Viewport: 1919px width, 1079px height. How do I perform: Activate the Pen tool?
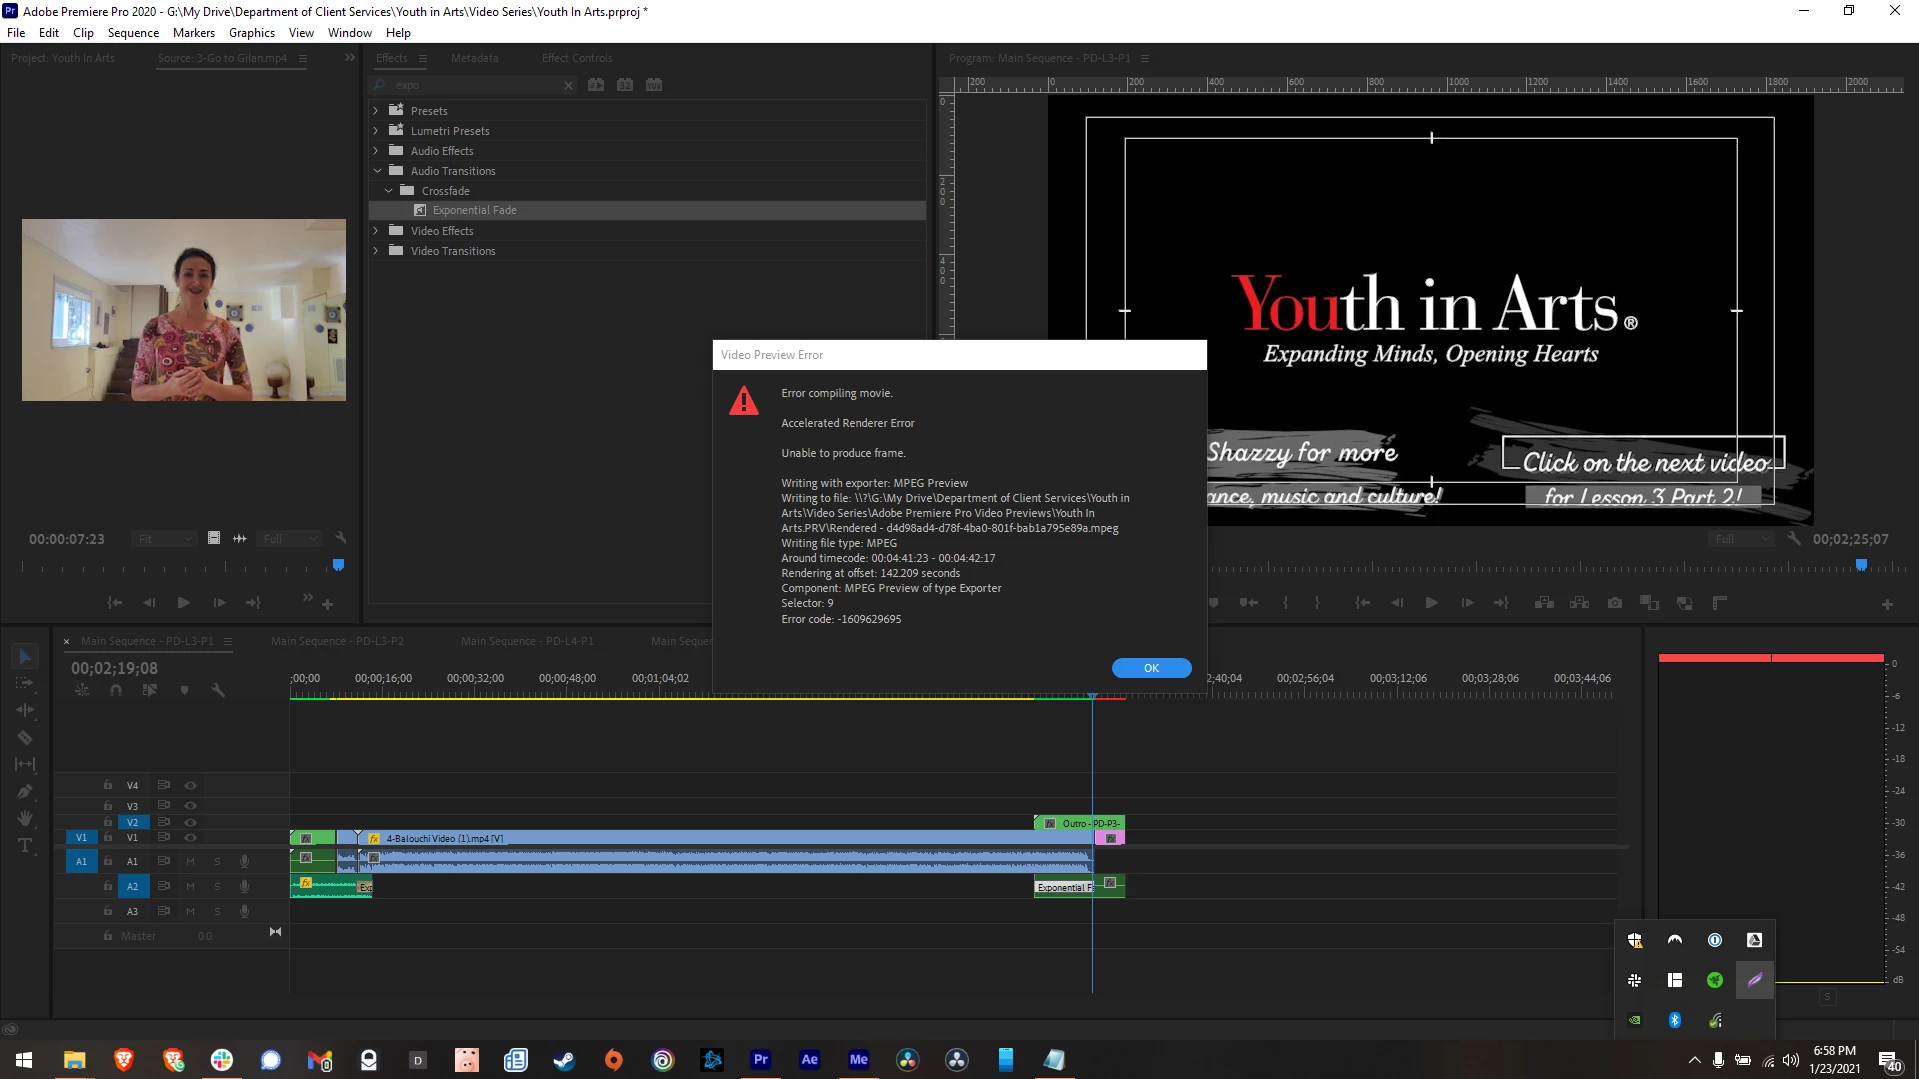pos(25,791)
